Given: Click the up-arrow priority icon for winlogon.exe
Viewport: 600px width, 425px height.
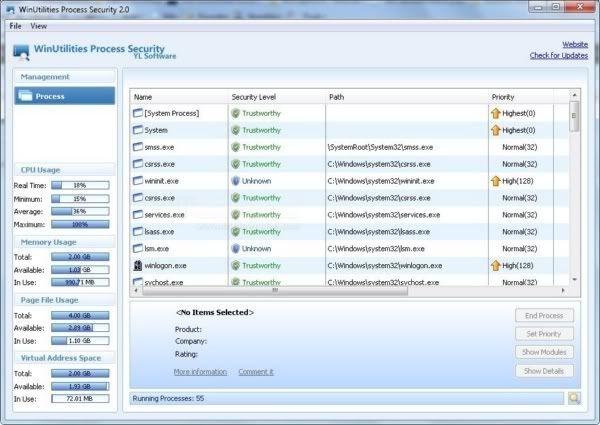Looking at the screenshot, I should click(496, 265).
